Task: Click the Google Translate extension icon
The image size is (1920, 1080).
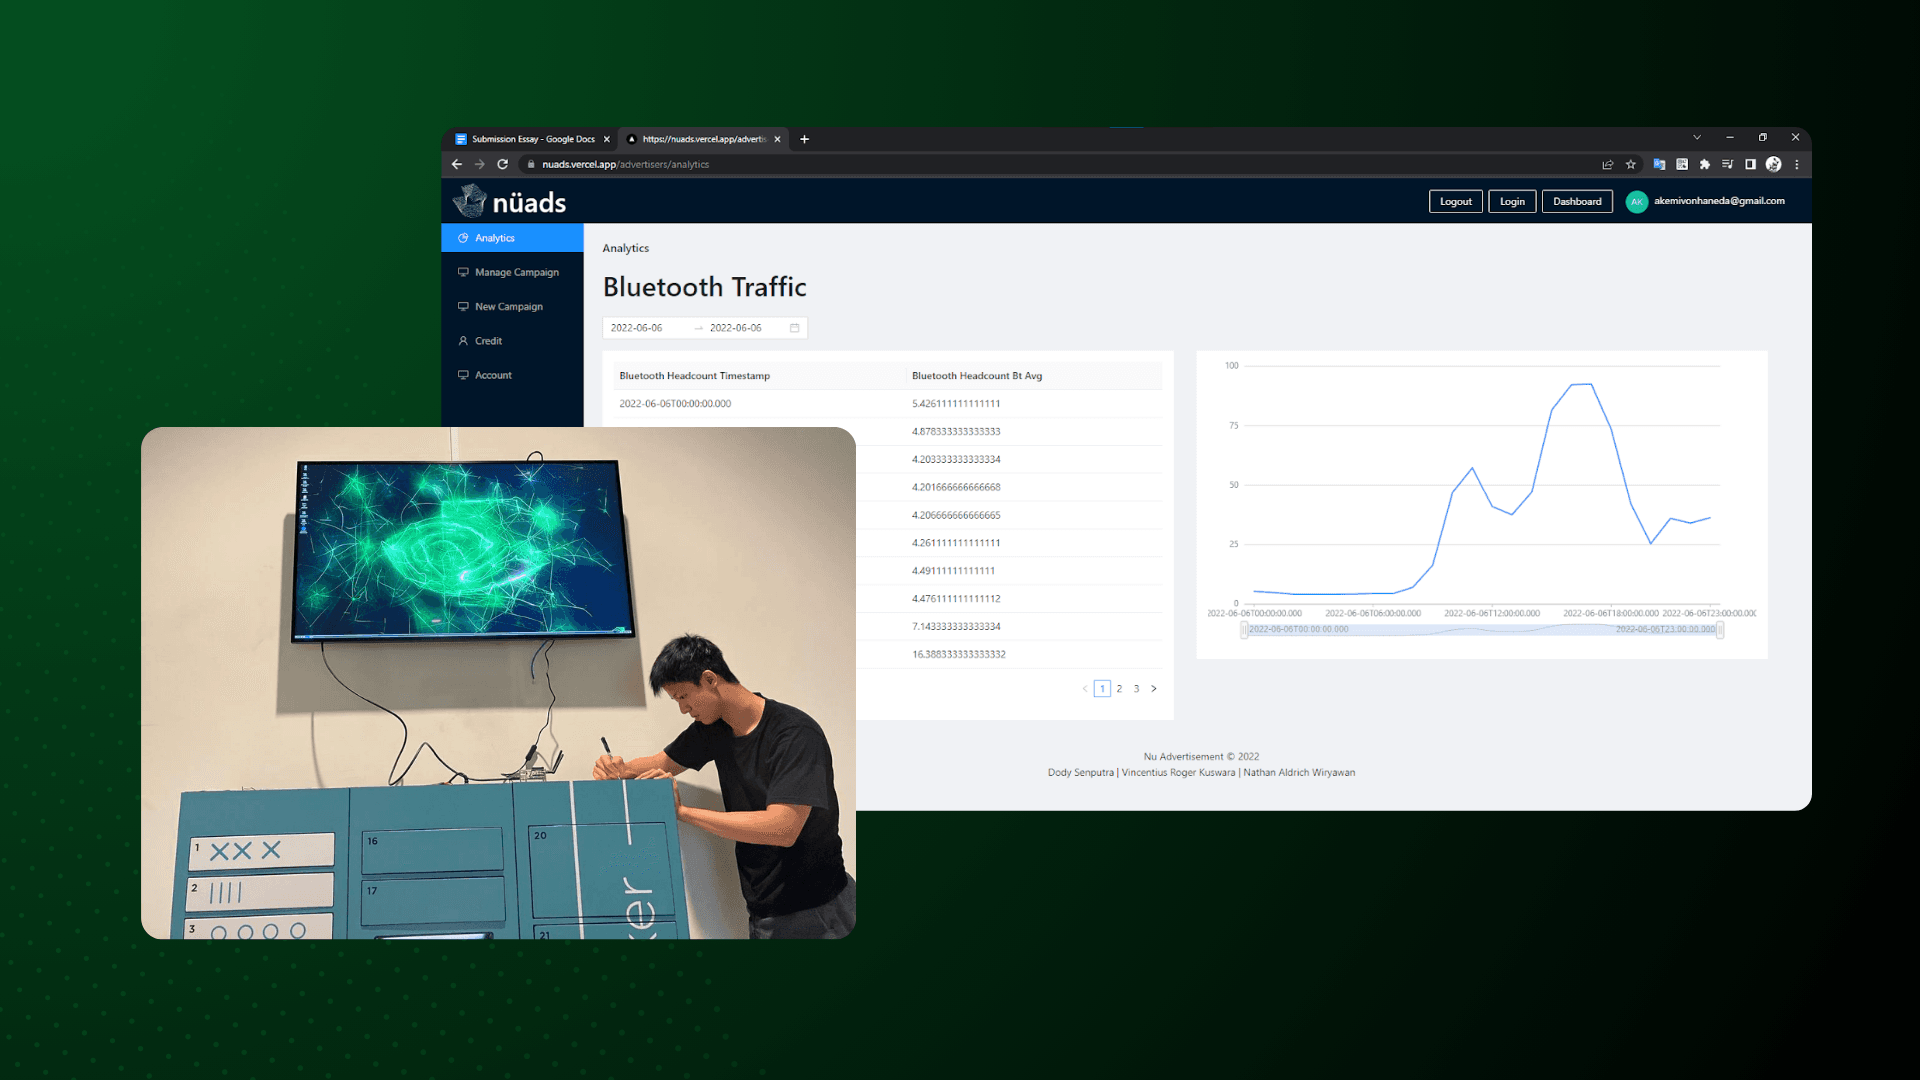Action: [1659, 165]
